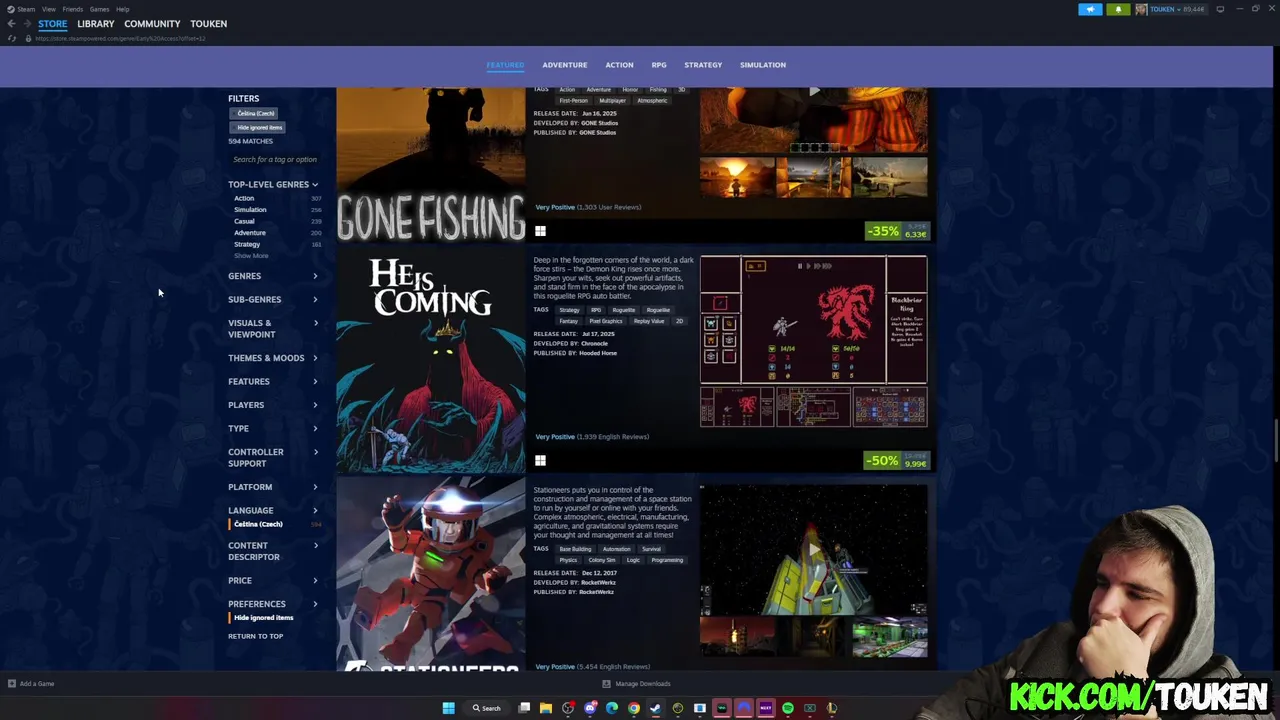The width and height of the screenshot is (1280, 720).
Task: Expand the Features filter section
Action: click(273, 381)
